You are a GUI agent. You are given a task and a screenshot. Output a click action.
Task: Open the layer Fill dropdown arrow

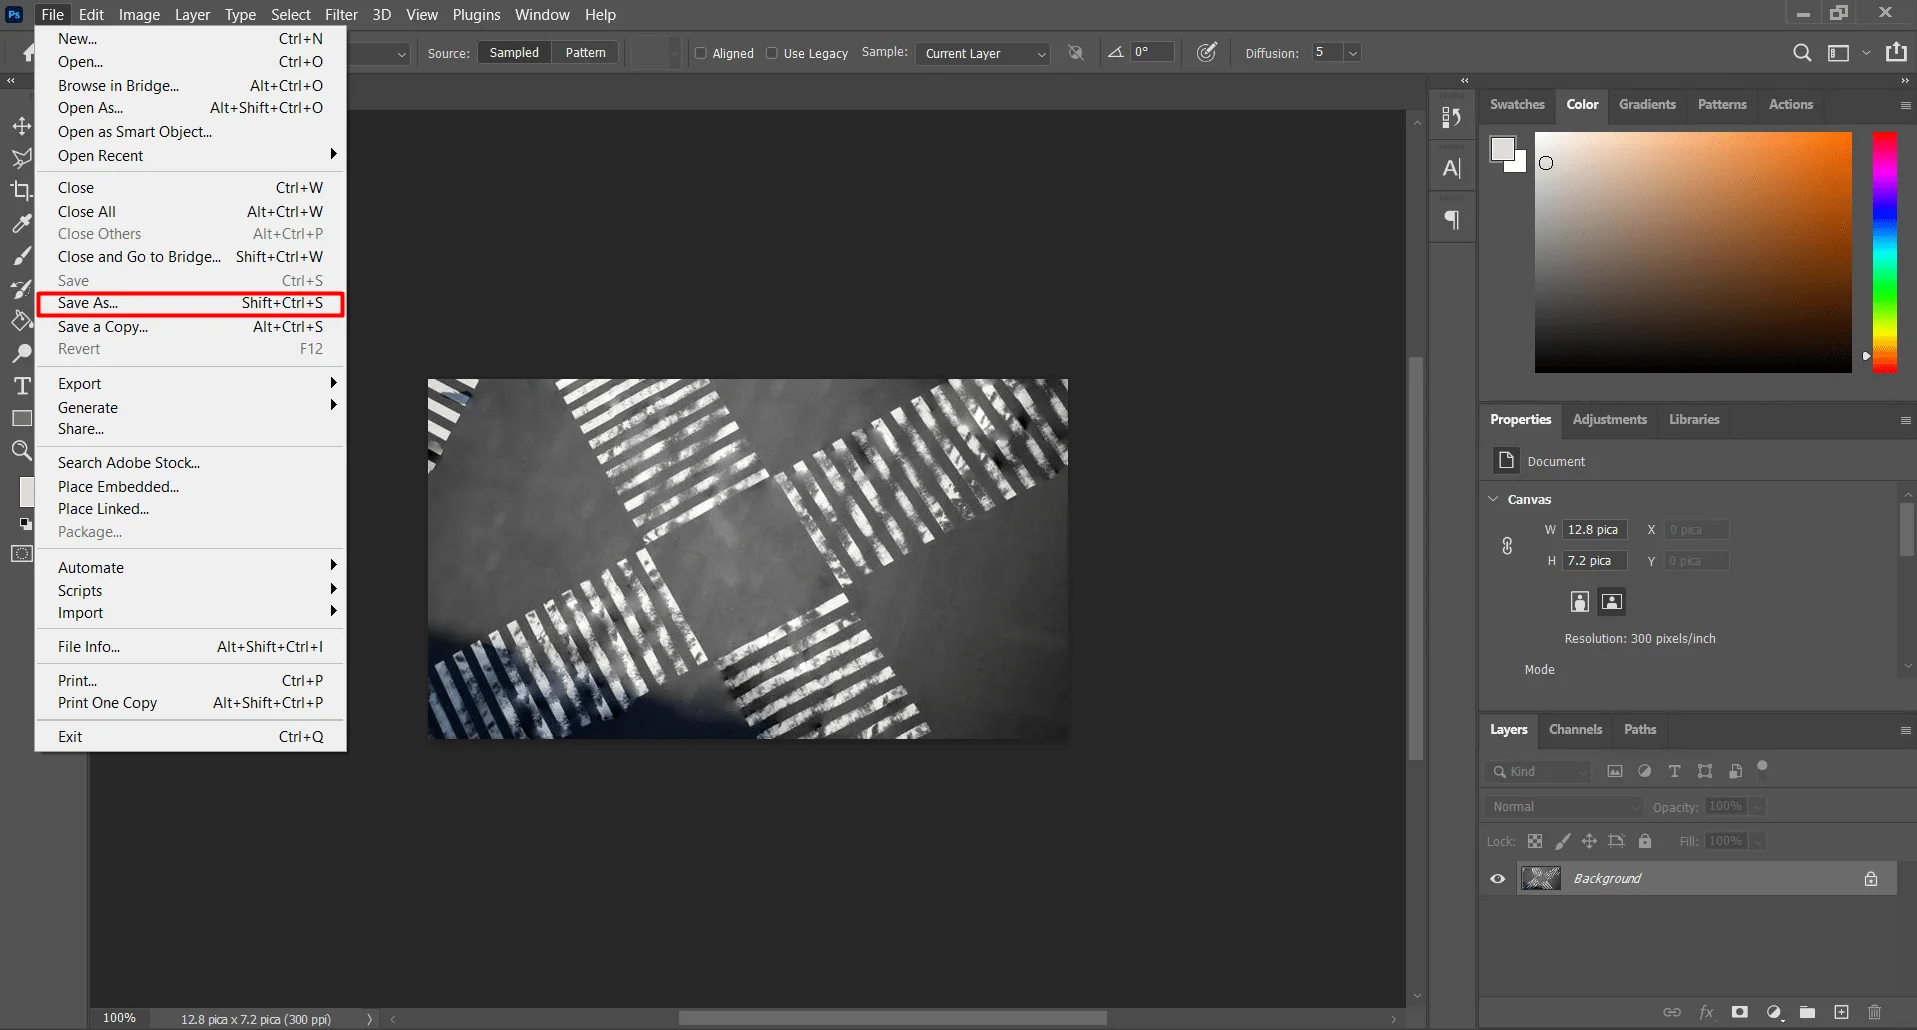pos(1758,841)
